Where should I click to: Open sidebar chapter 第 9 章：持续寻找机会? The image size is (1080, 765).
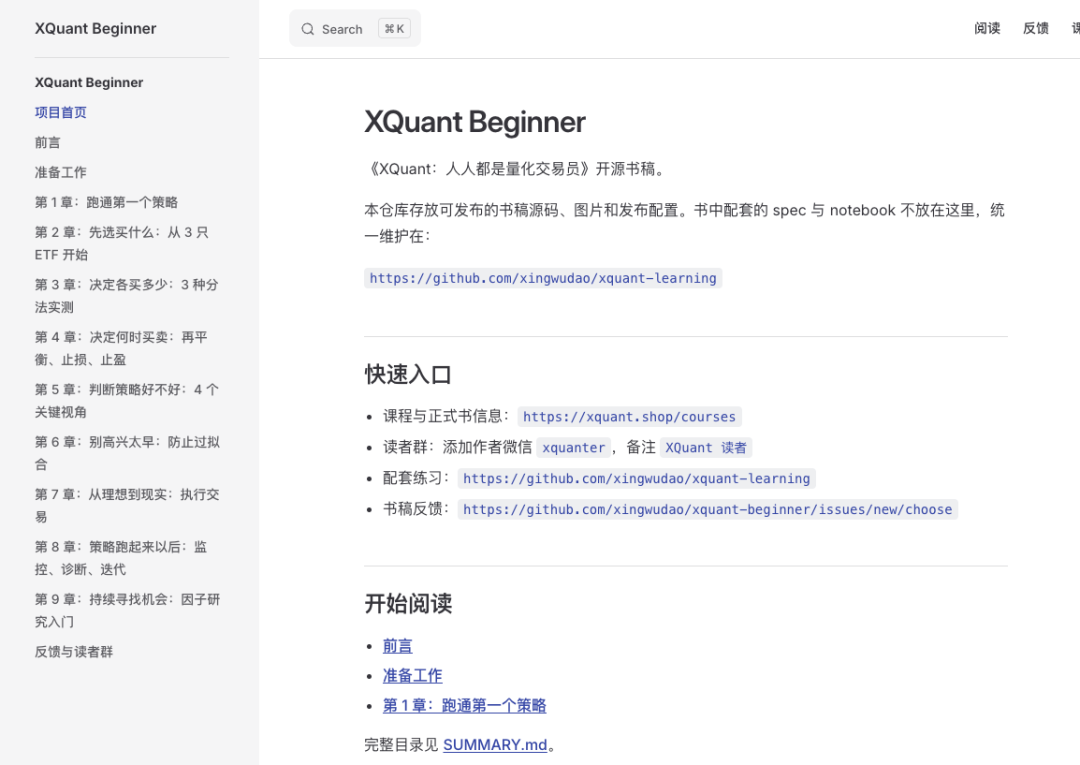pyautogui.click(x=127, y=610)
